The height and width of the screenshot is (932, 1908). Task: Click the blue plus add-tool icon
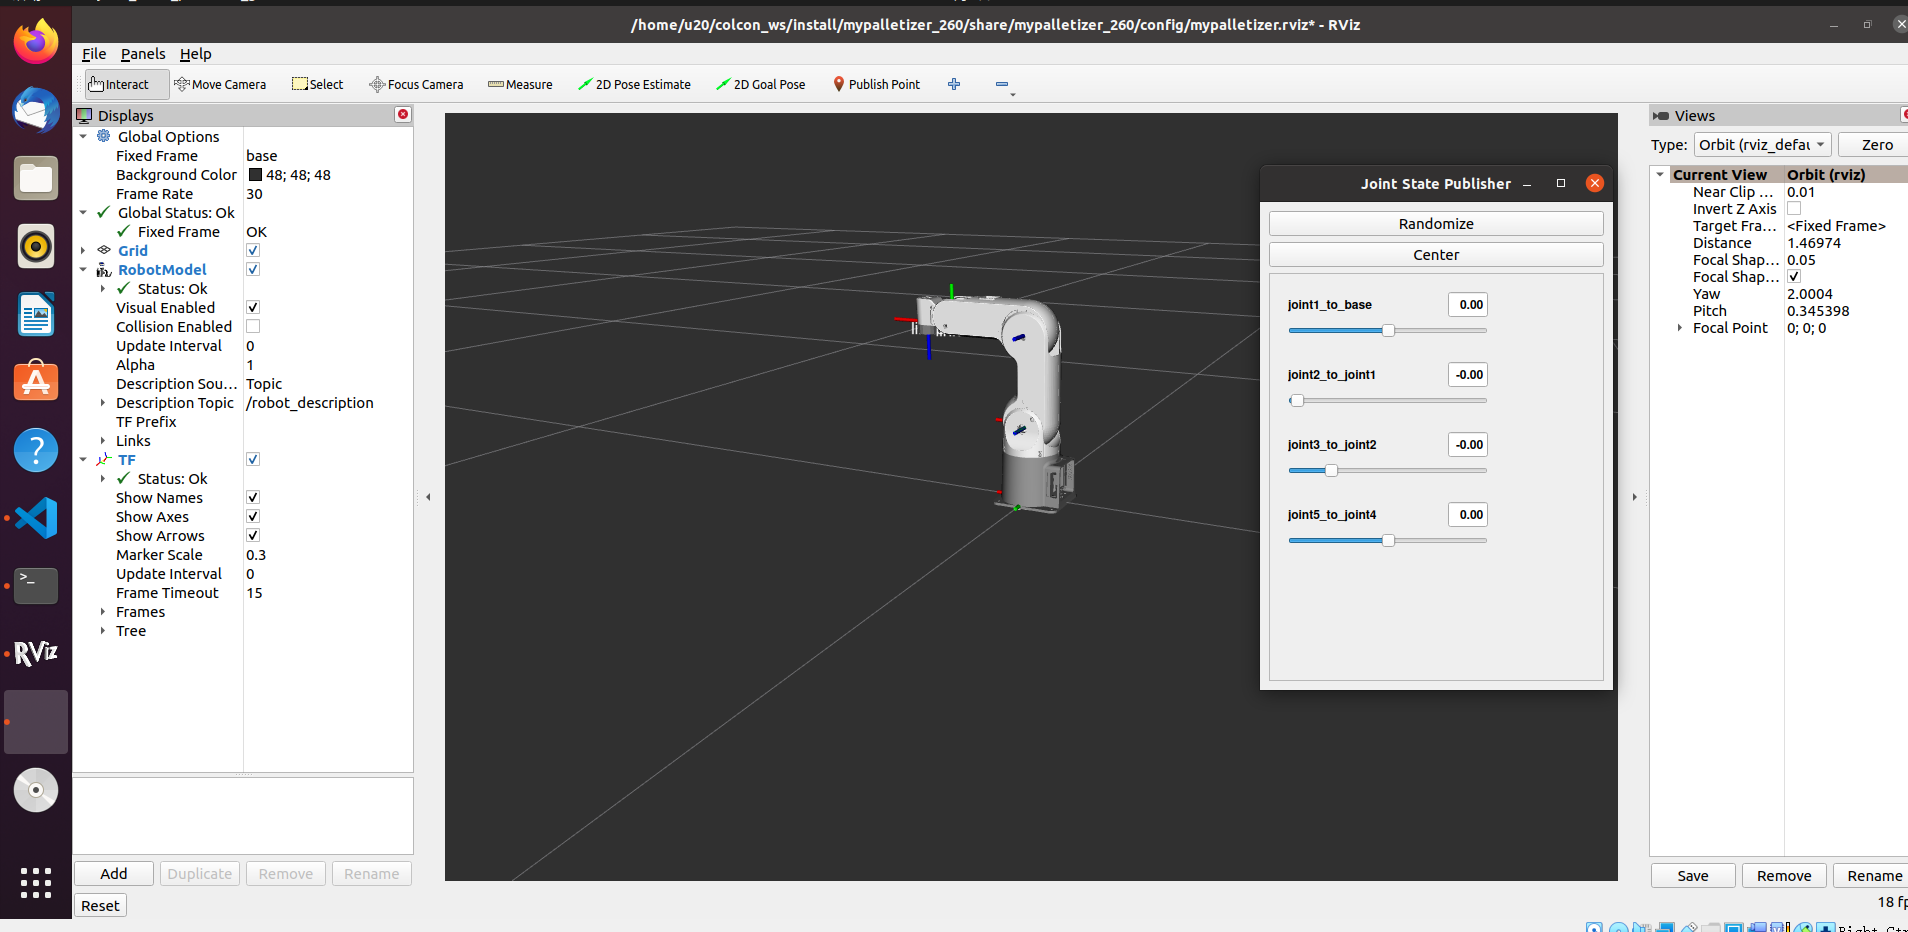pos(954,85)
